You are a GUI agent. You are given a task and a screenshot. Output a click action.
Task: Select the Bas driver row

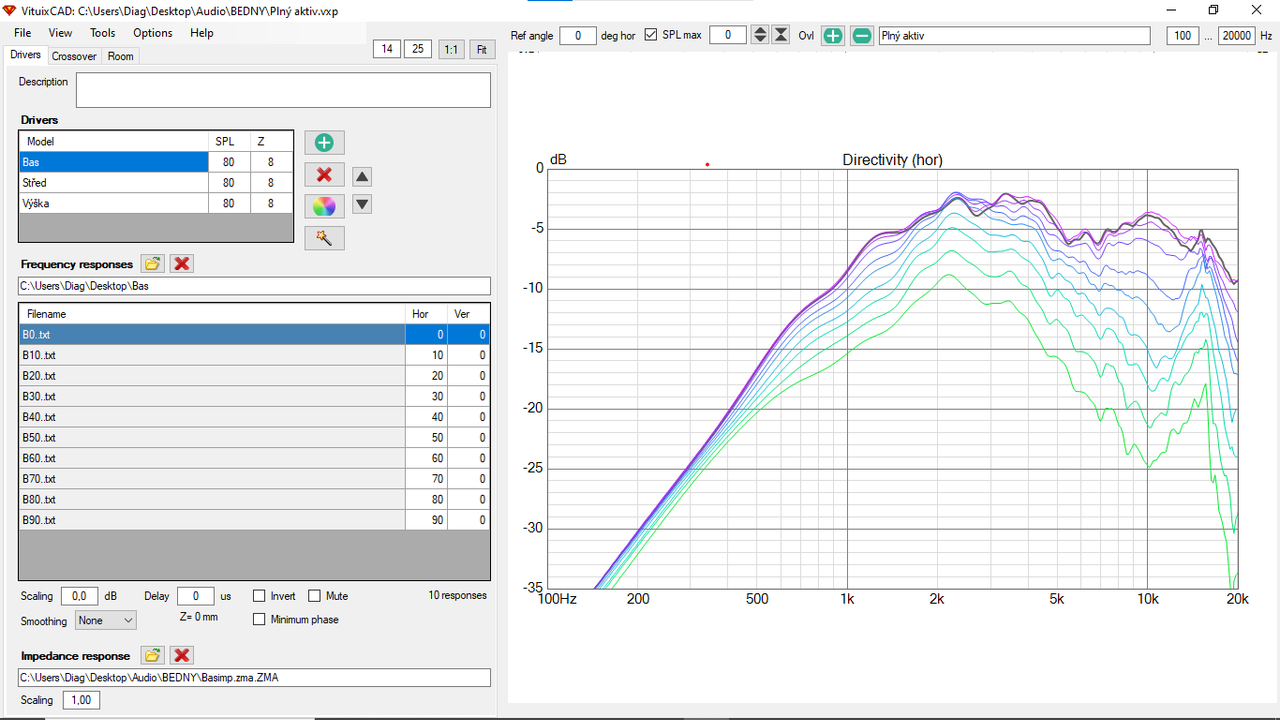click(156, 162)
